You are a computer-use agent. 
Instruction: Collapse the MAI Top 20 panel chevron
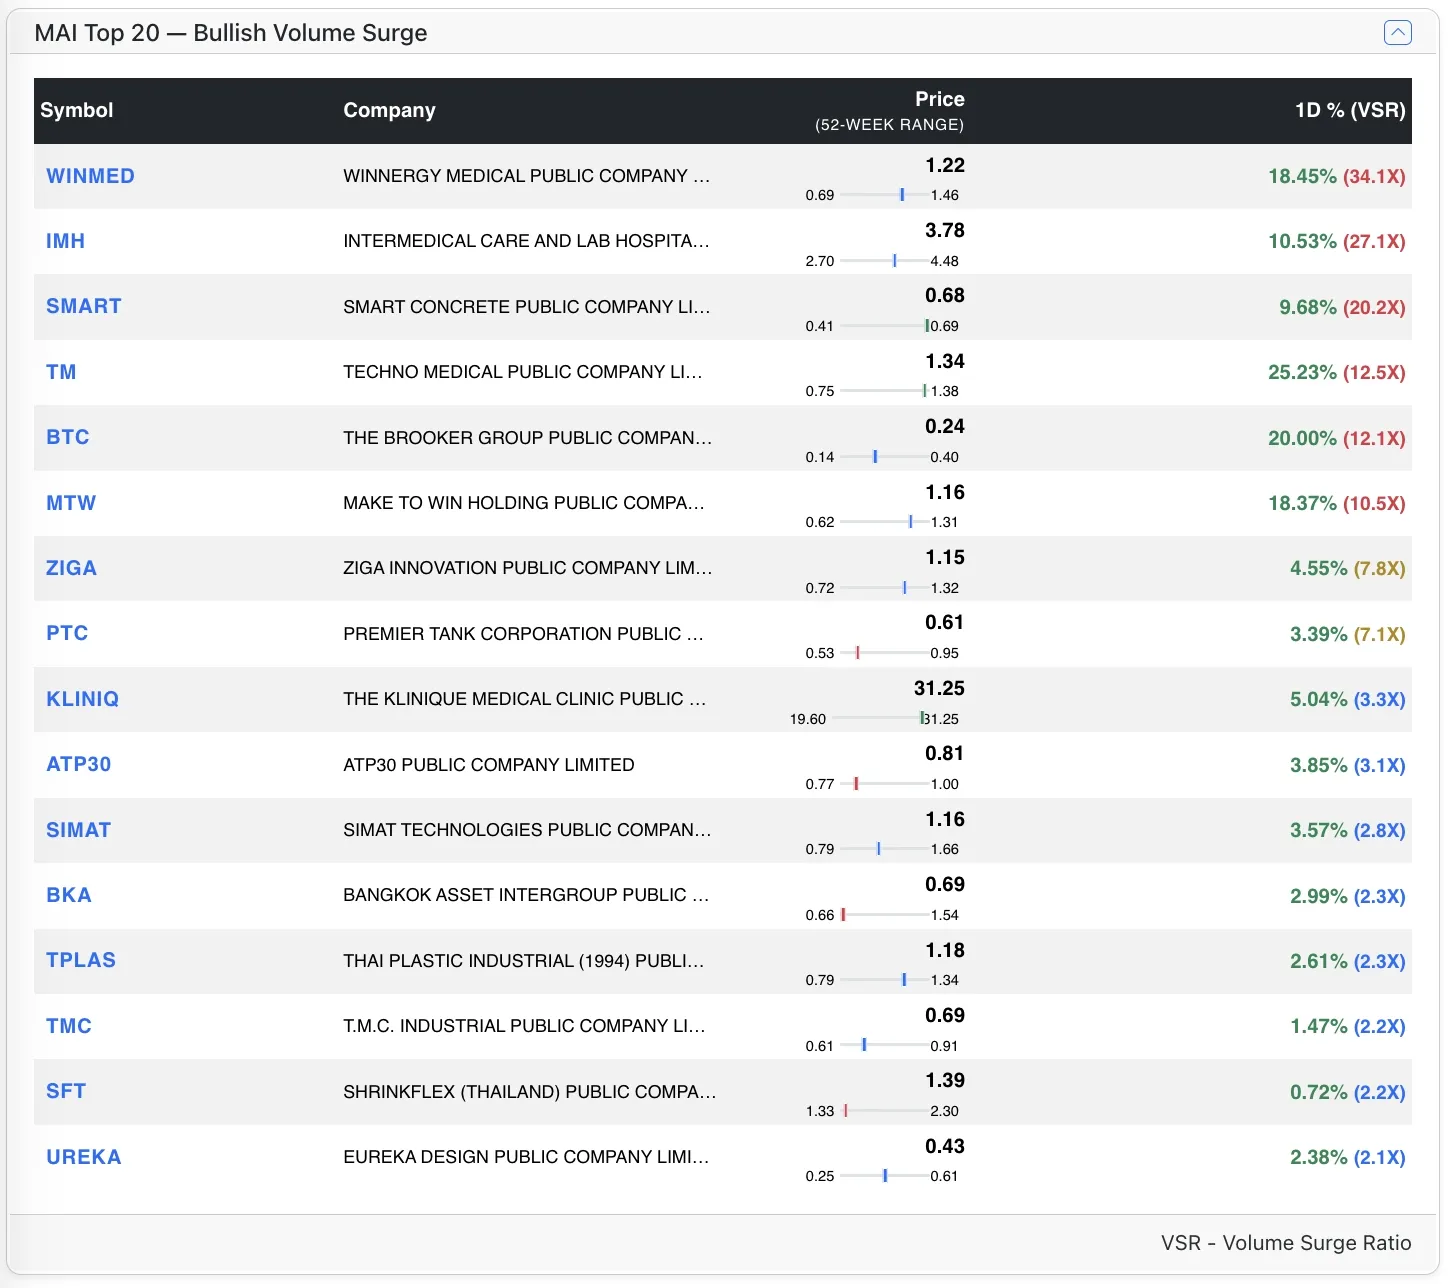[1397, 33]
